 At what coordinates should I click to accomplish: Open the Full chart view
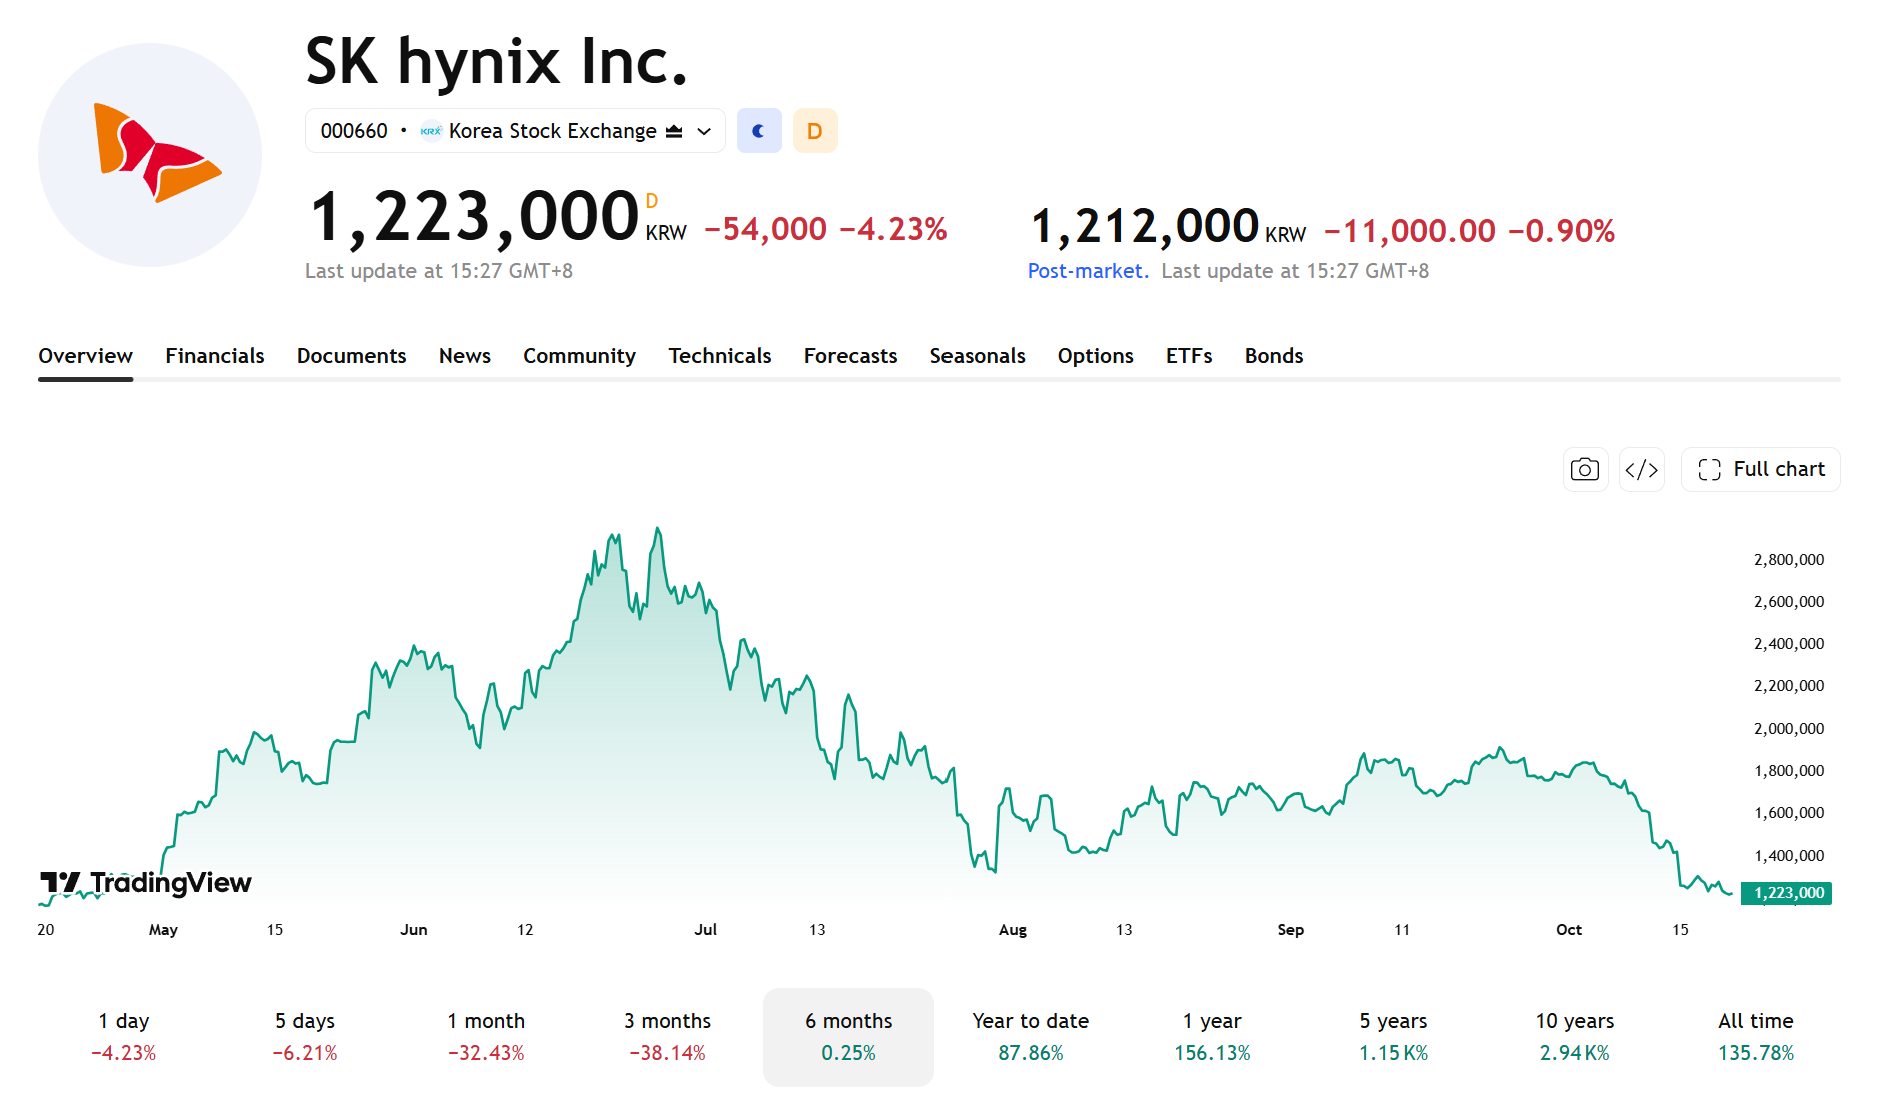pos(1760,469)
